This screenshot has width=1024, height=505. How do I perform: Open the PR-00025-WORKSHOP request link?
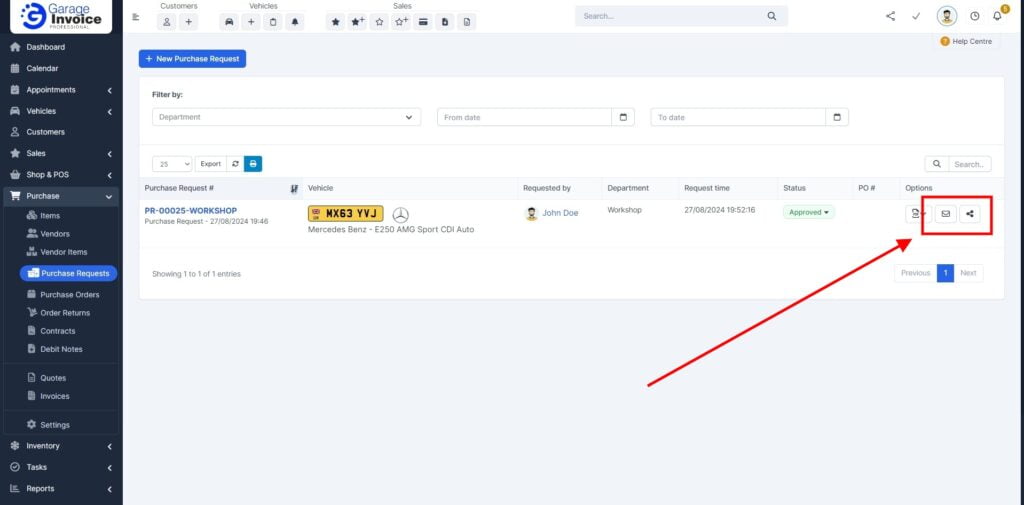point(190,211)
